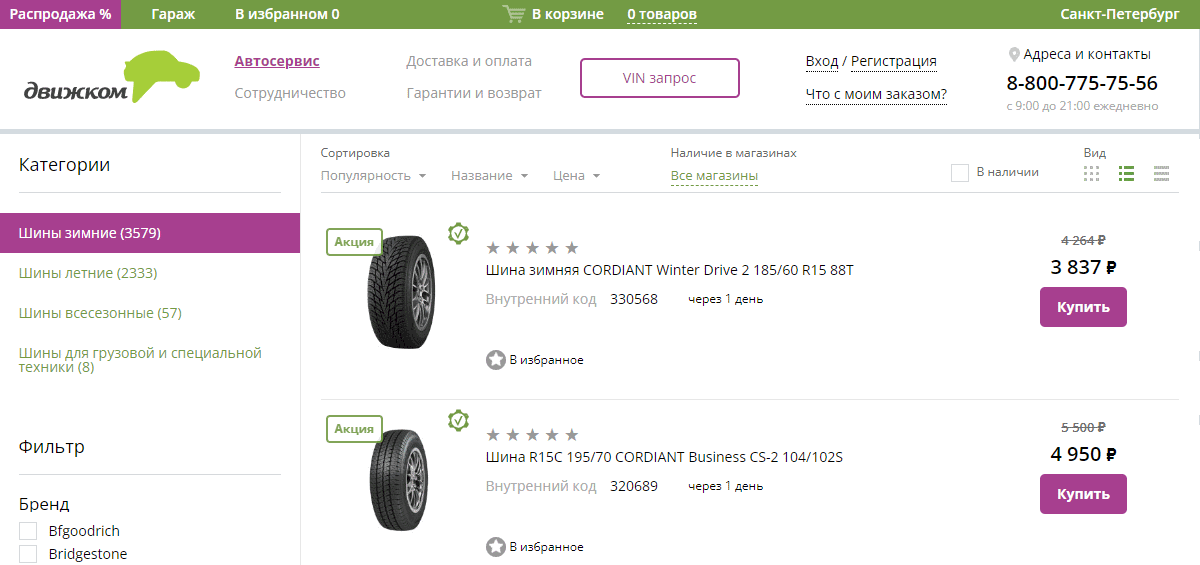Add Business CS-2 to favorites star
The height and width of the screenshot is (565, 1200).
[x=495, y=547]
